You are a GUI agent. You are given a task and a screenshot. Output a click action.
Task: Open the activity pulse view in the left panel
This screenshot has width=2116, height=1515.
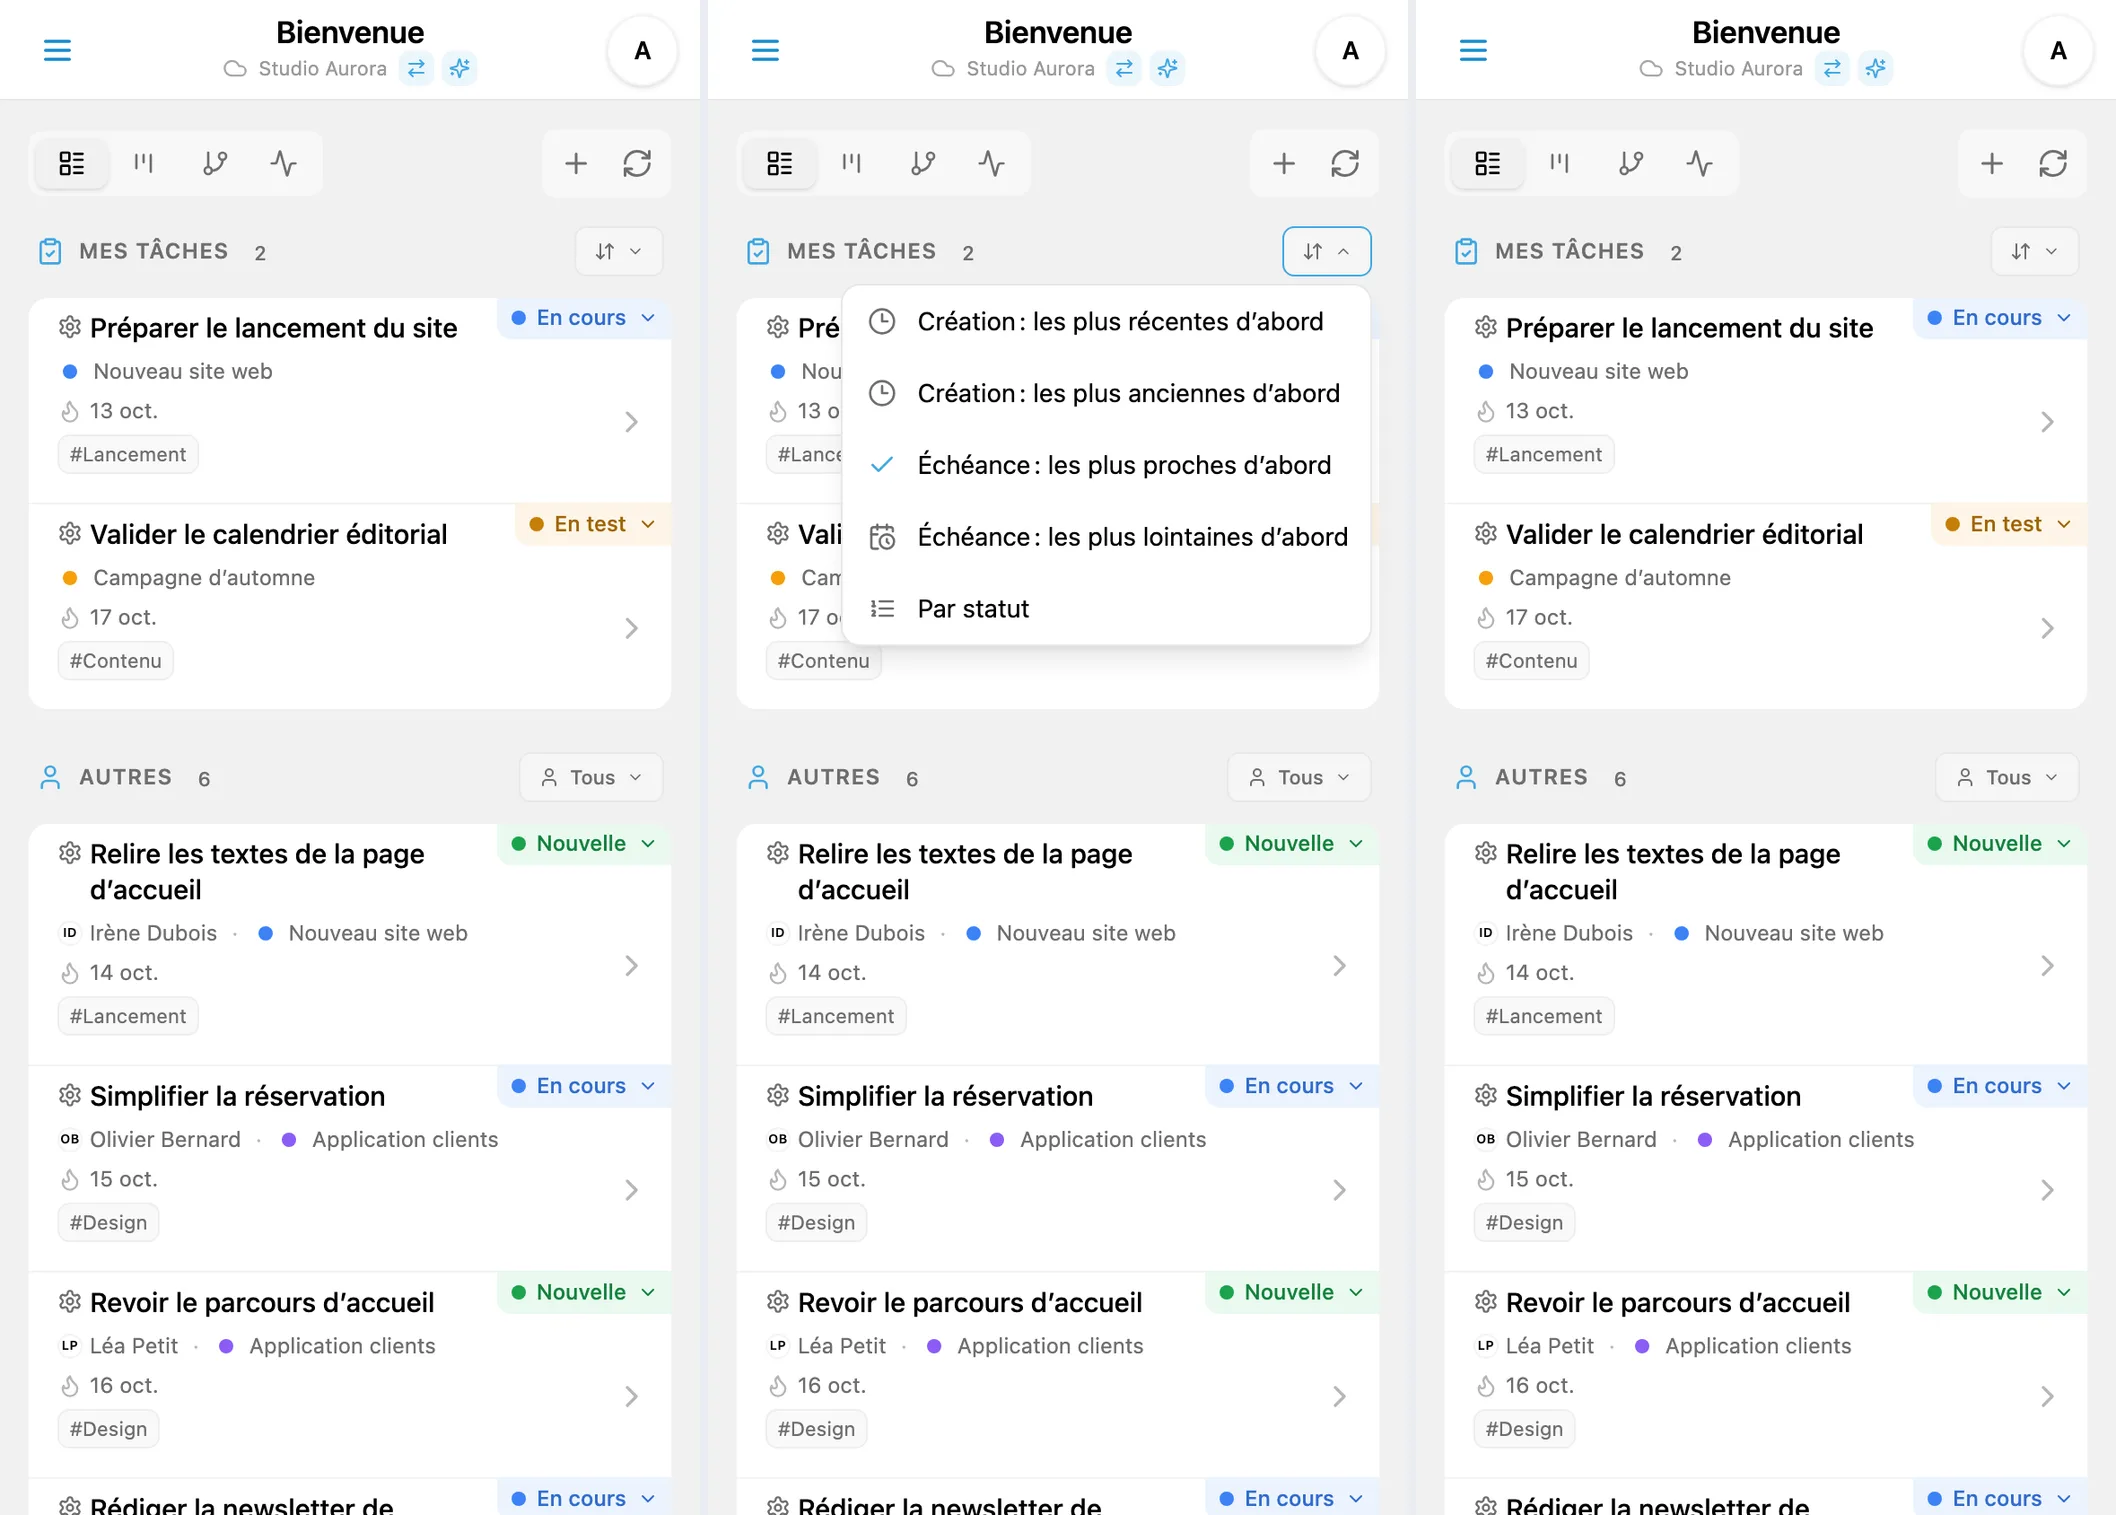(284, 163)
